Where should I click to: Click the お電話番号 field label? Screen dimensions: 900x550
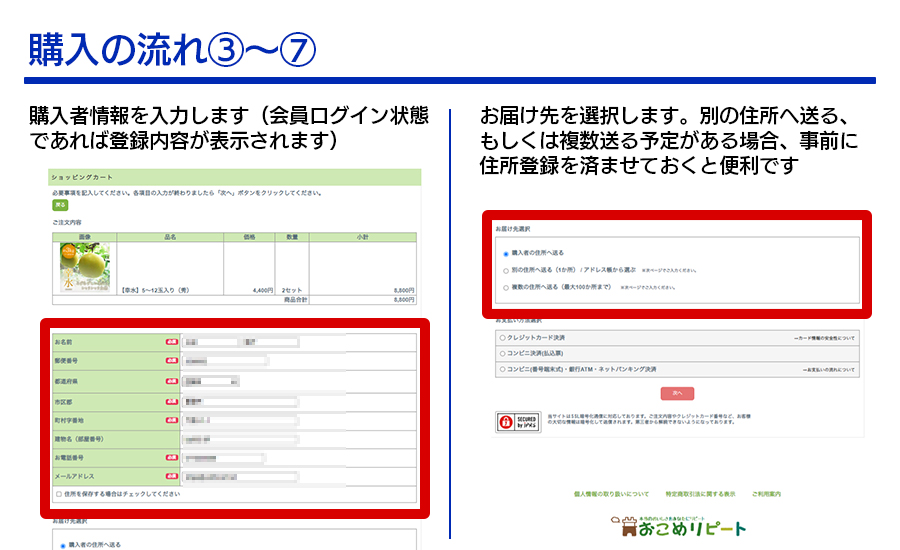(x=69, y=458)
